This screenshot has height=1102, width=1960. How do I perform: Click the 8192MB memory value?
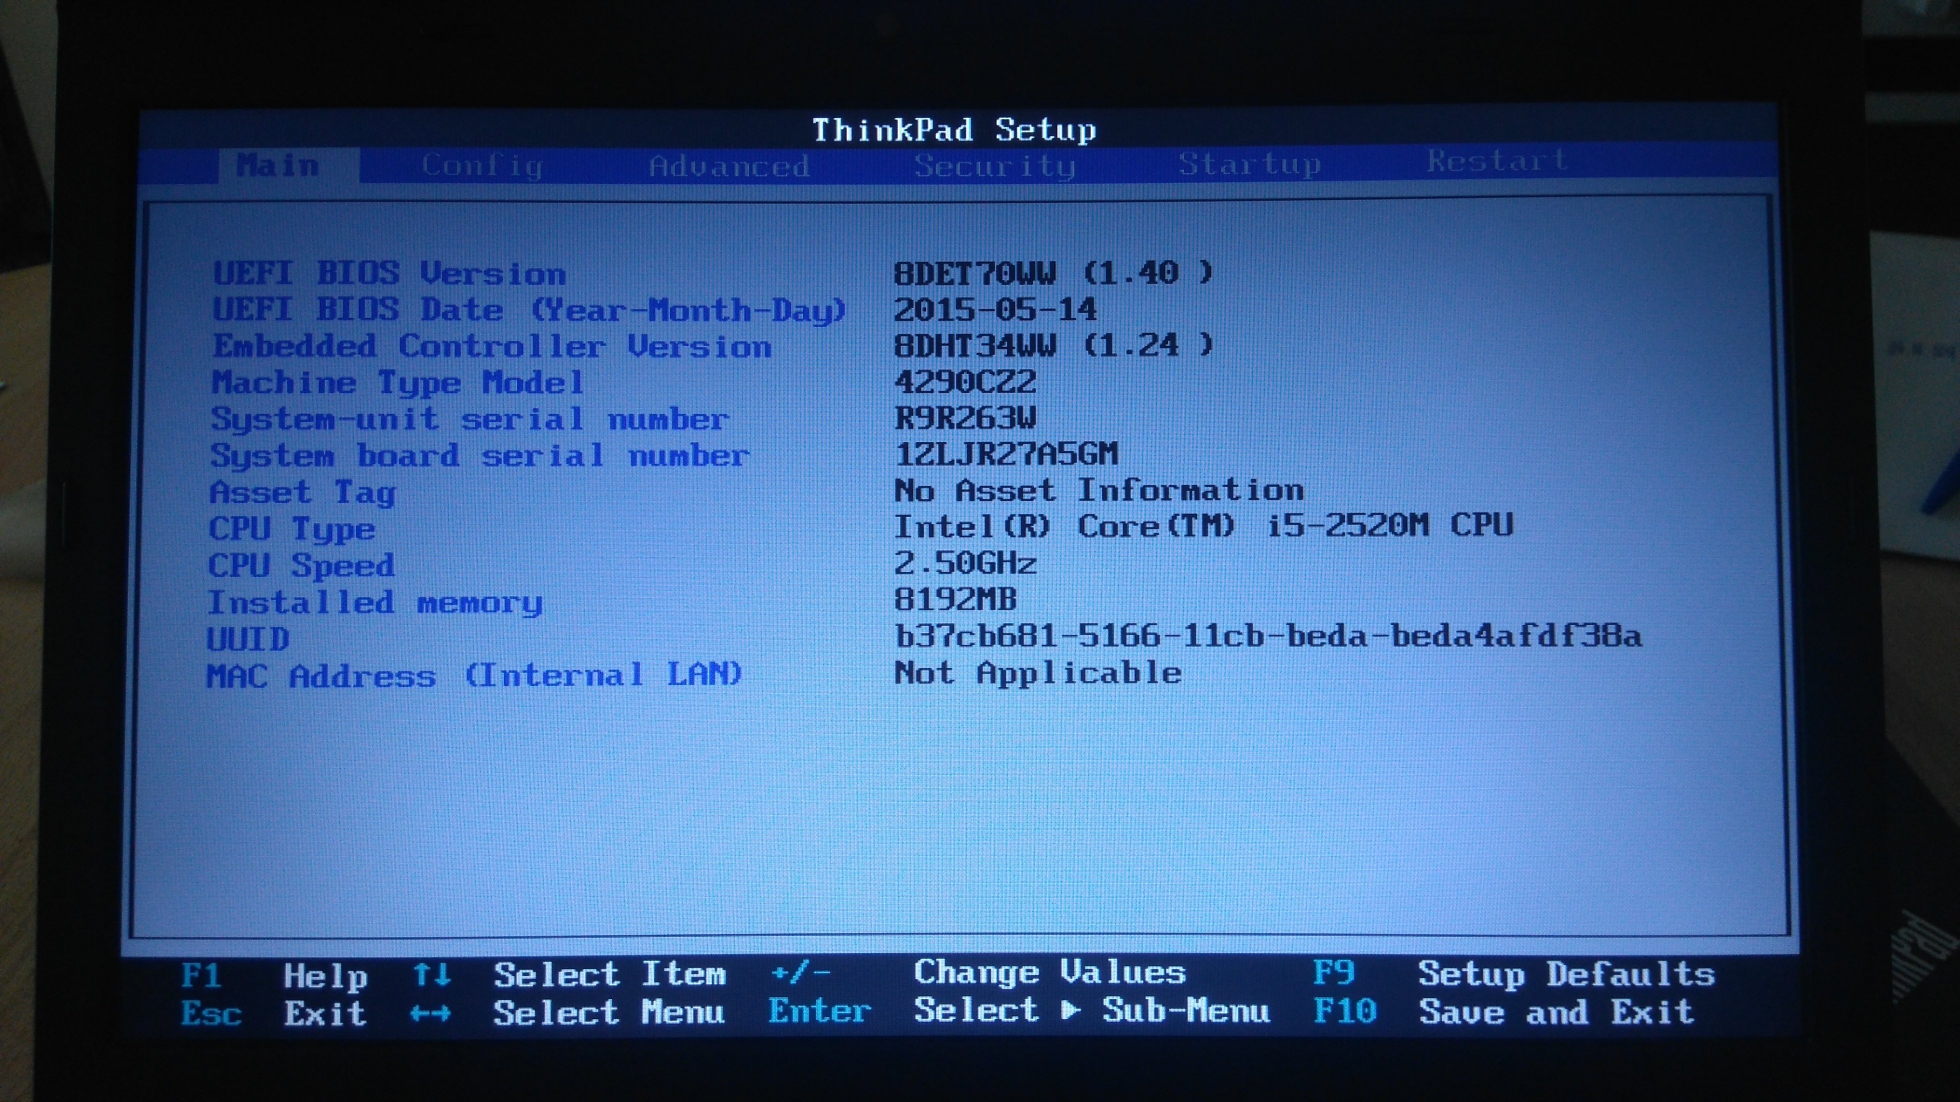click(955, 599)
